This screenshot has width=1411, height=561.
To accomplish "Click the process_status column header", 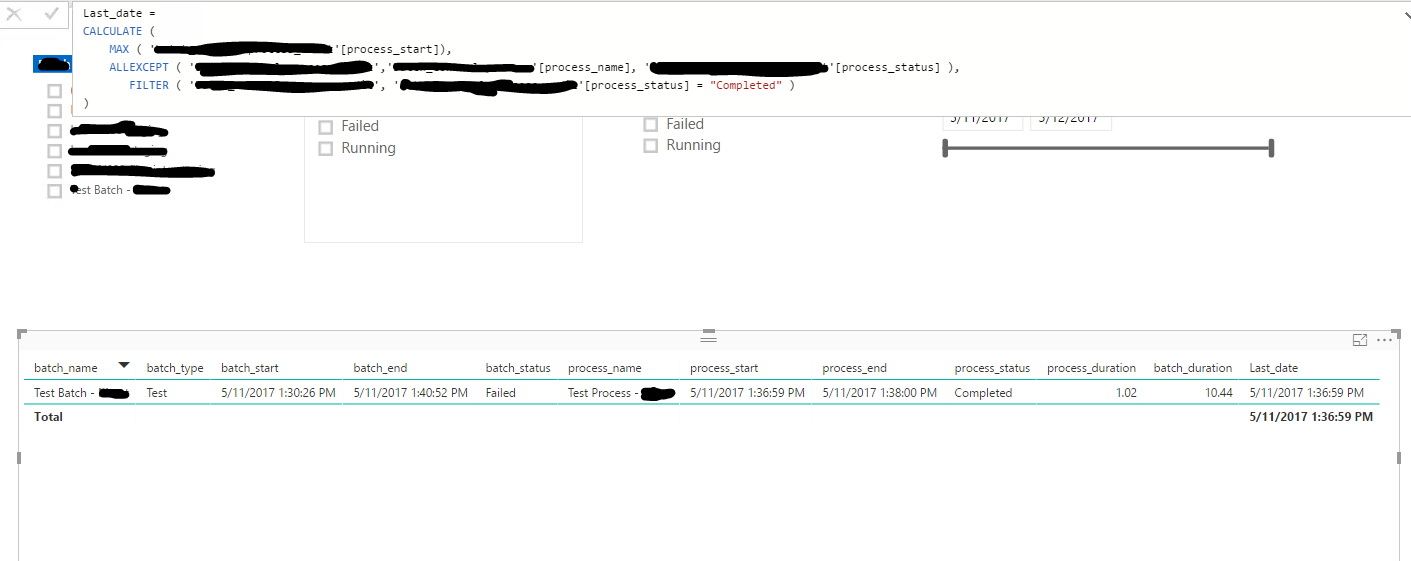I will tap(992, 368).
